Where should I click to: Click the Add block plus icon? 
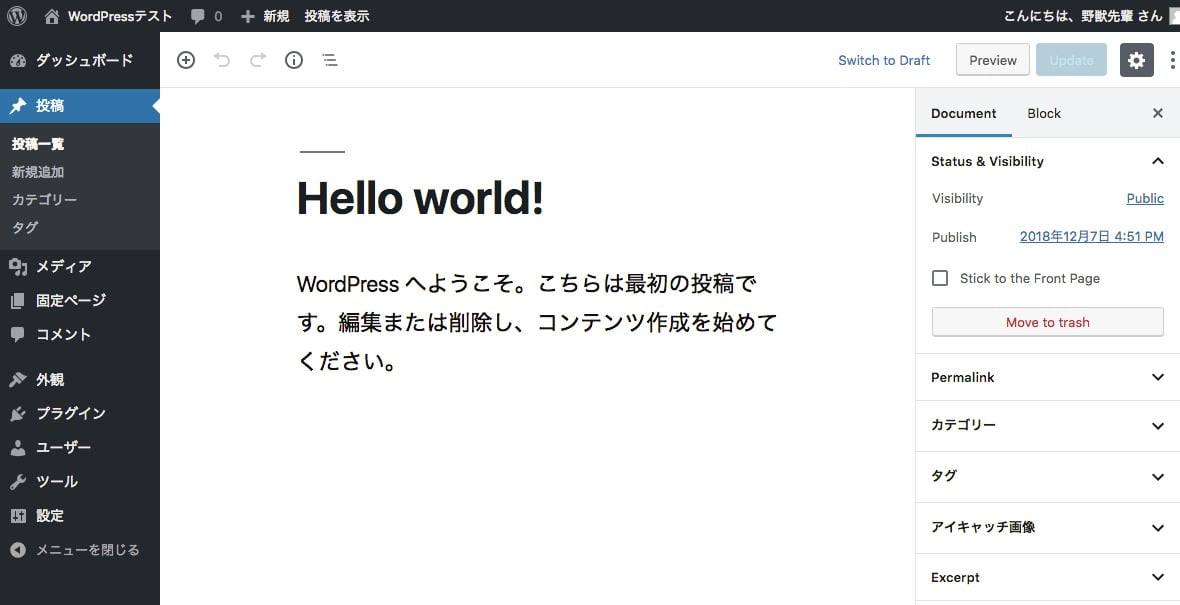[x=186, y=60]
